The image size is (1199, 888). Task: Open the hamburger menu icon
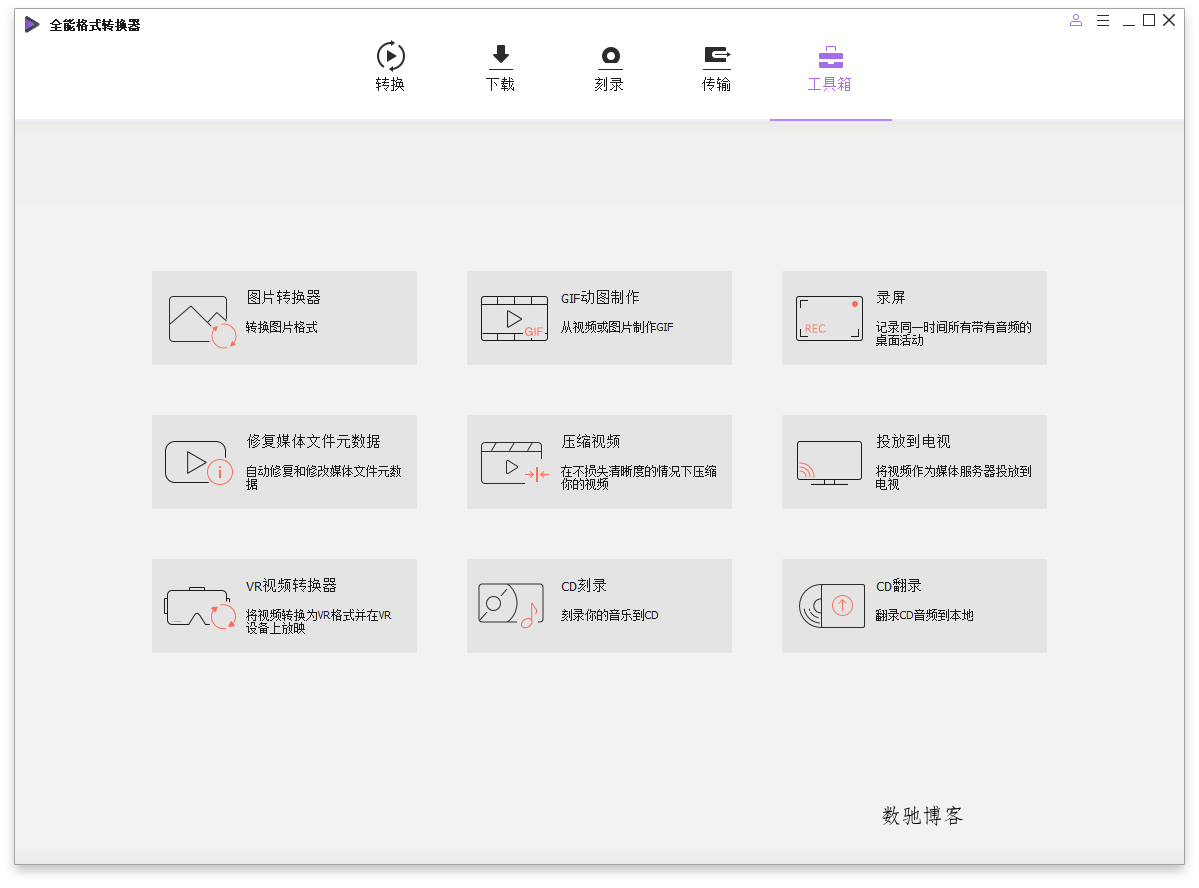coord(1103,21)
